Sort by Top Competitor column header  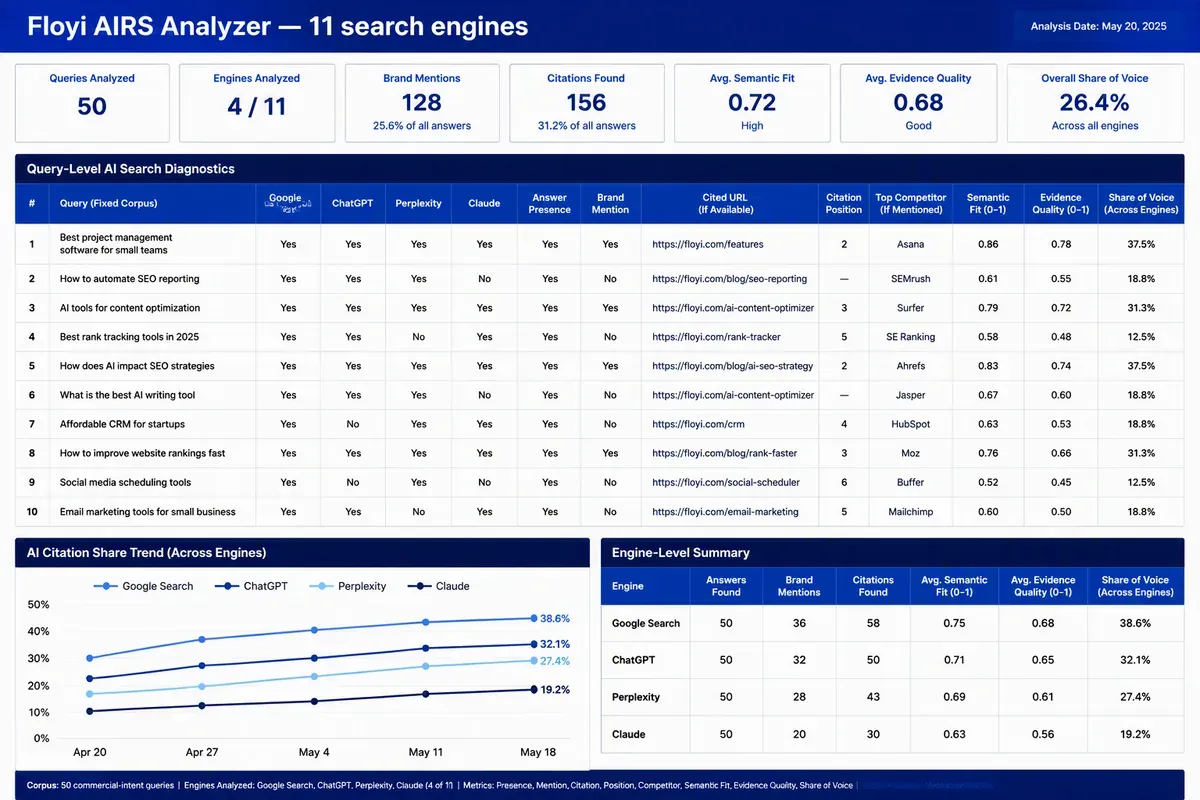pos(910,203)
